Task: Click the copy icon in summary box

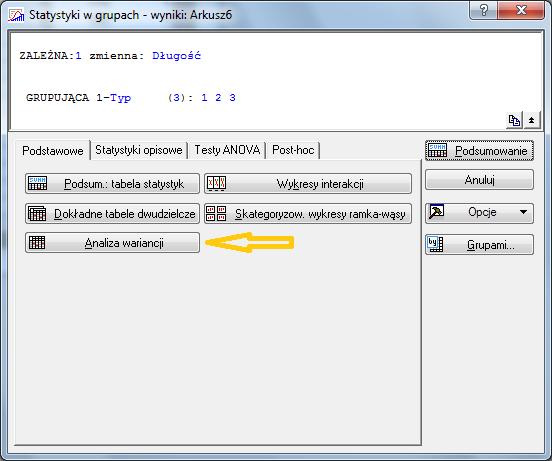Action: [x=514, y=121]
